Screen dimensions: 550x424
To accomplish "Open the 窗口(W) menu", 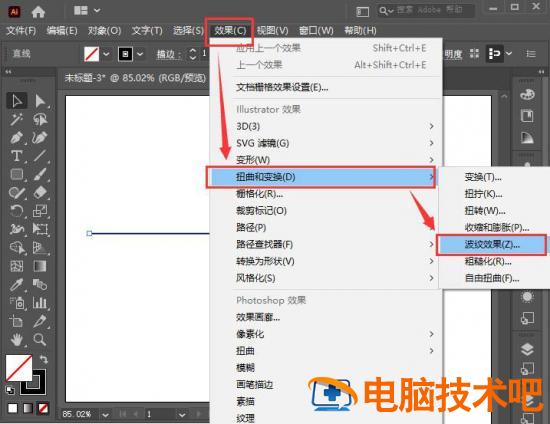I will pyautogui.click(x=316, y=31).
